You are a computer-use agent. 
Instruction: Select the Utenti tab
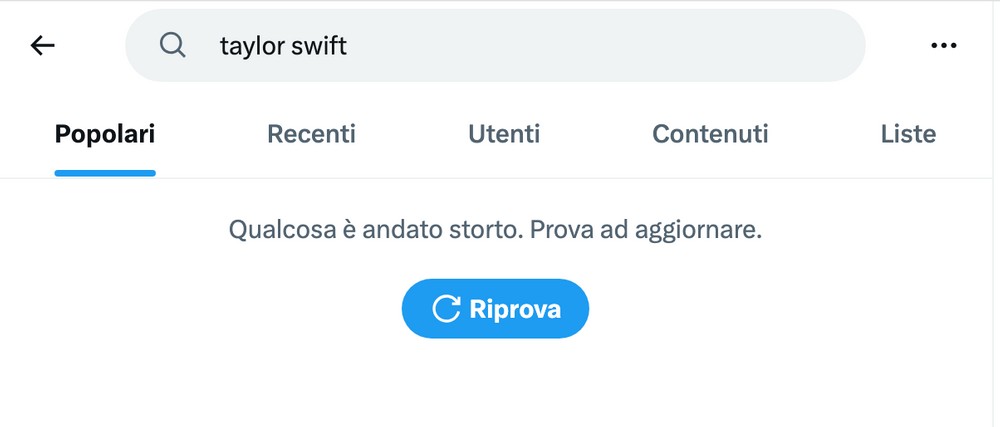point(504,134)
